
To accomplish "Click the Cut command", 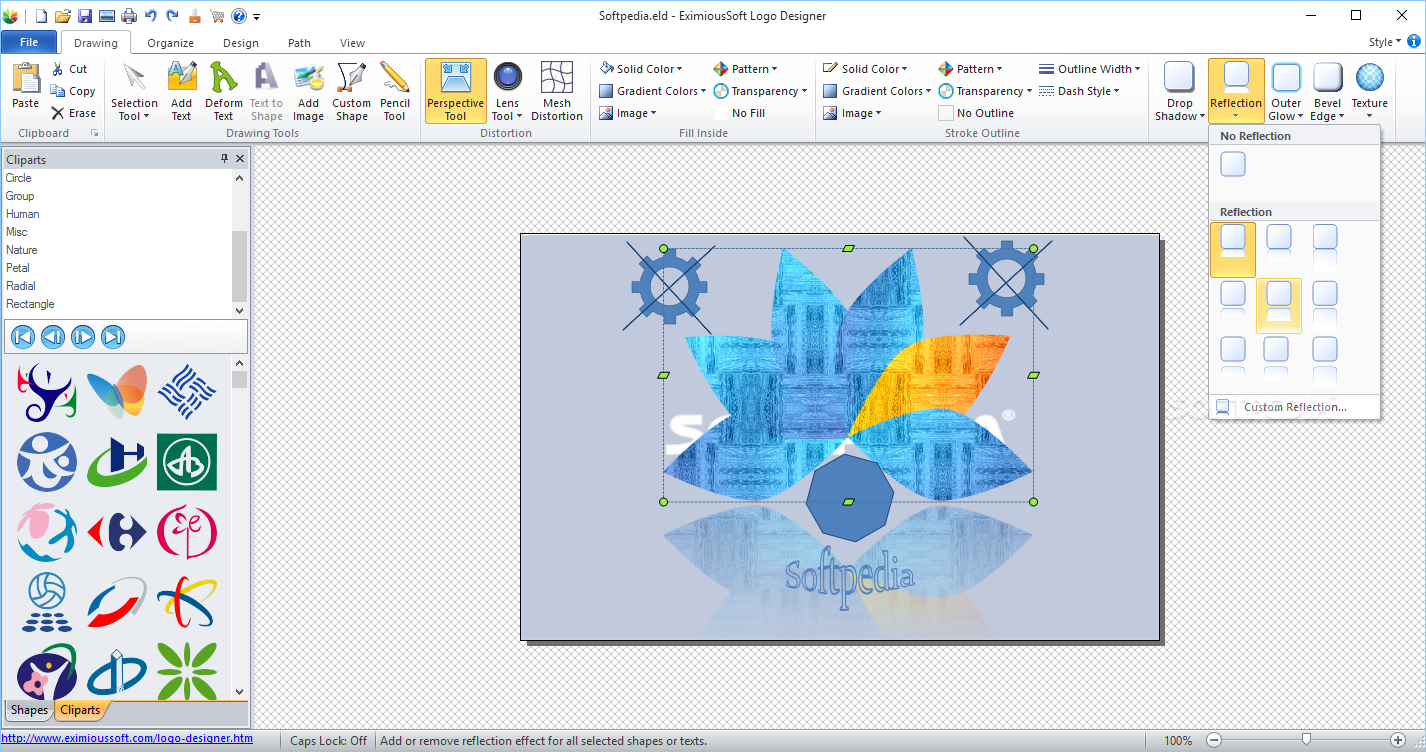I will (x=69, y=69).
